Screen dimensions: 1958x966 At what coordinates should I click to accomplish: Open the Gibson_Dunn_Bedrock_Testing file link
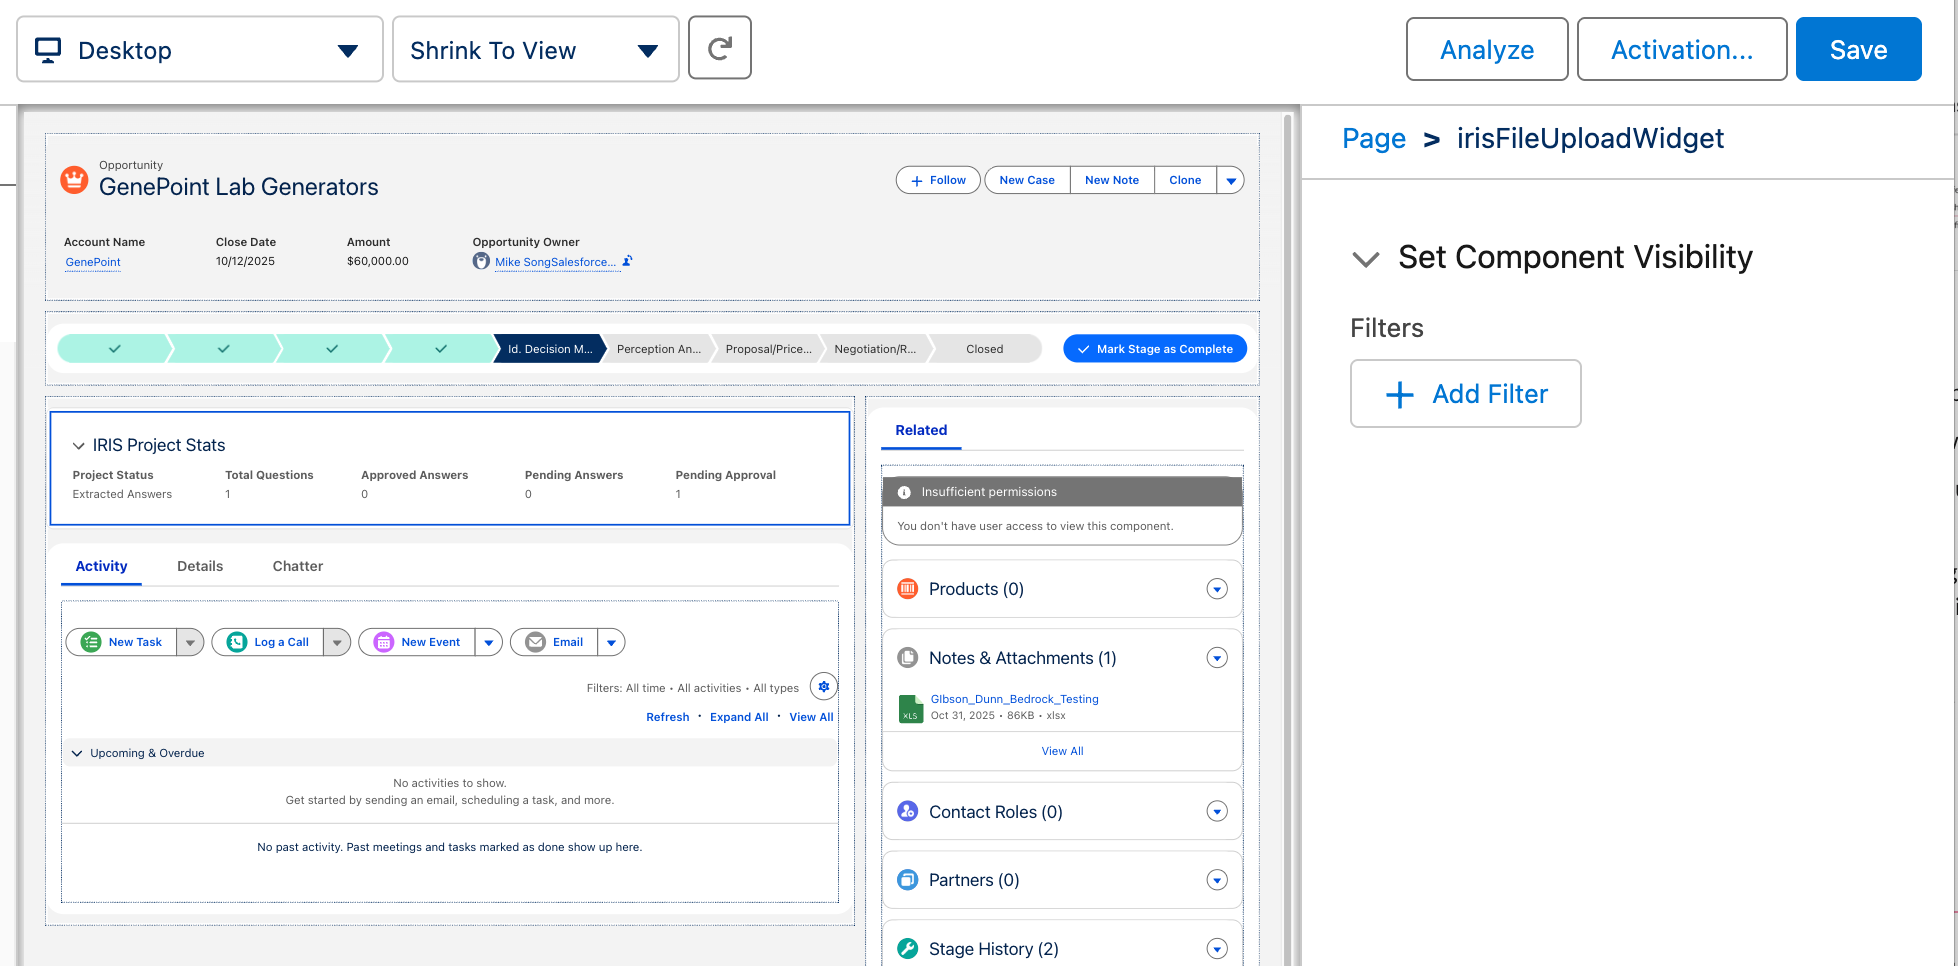(1014, 699)
